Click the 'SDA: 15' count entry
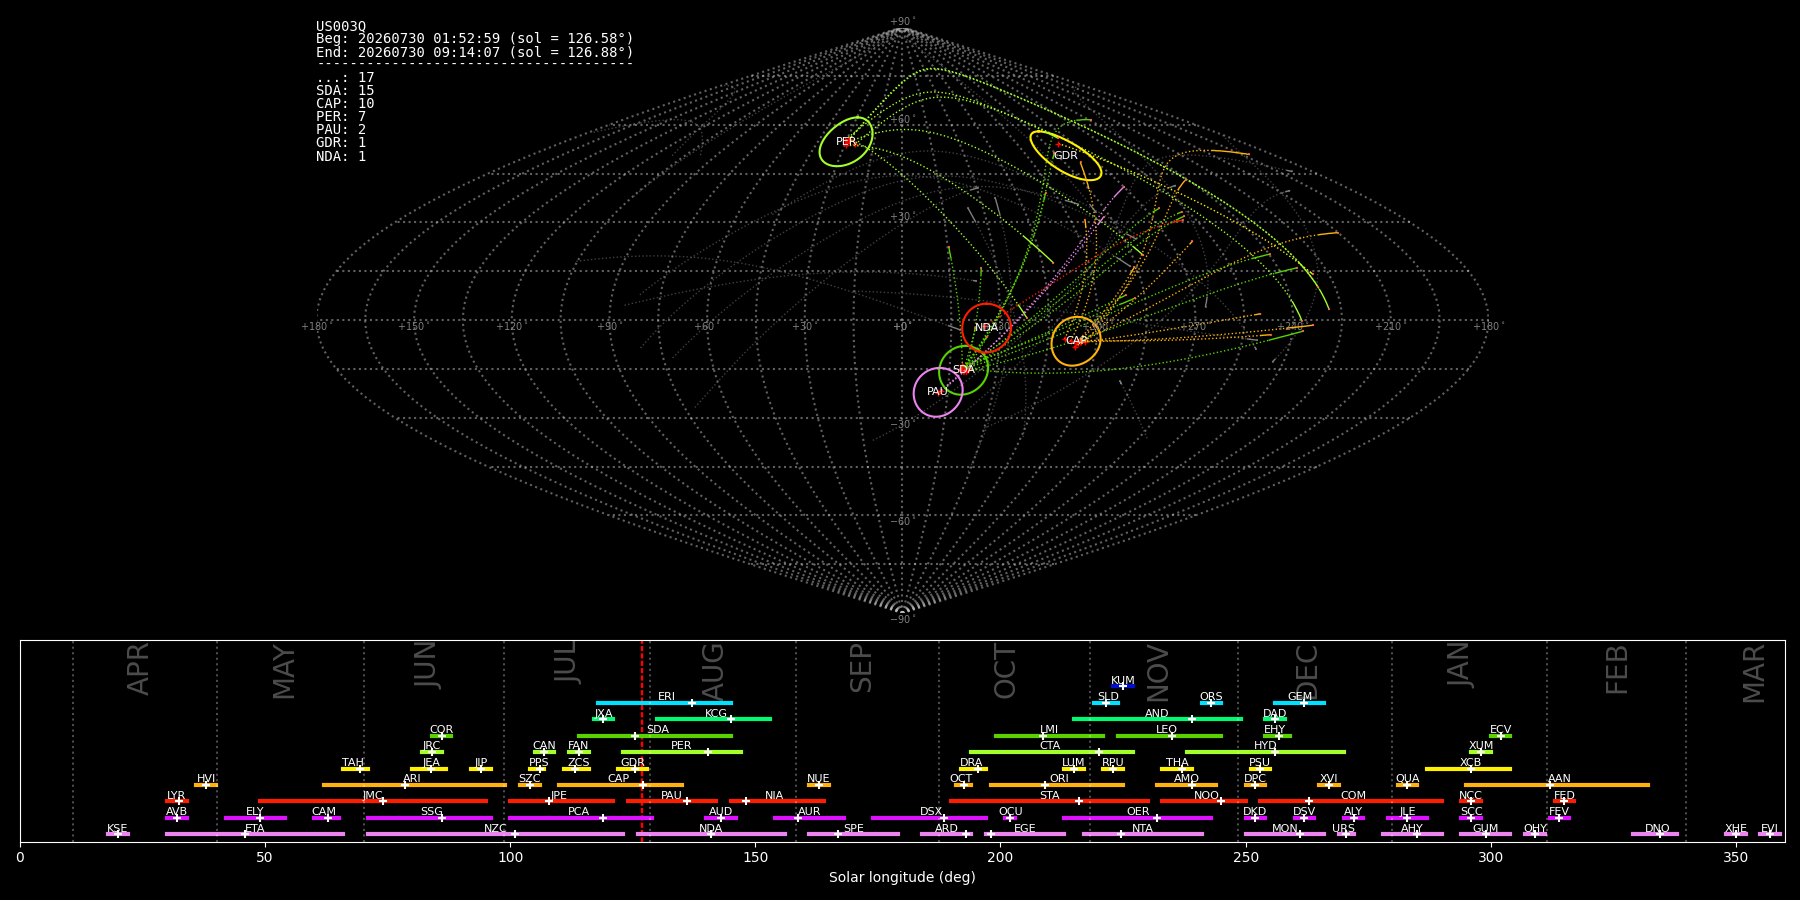Screen dimensions: 1800x900 [x=345, y=91]
